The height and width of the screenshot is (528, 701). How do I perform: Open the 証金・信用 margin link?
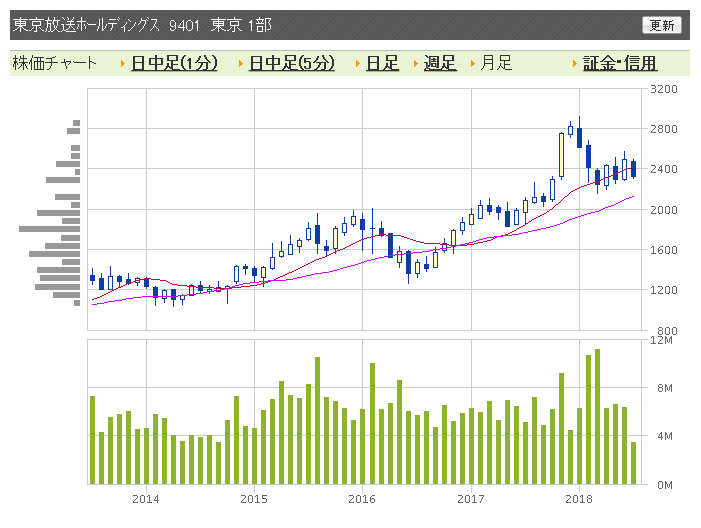click(620, 63)
